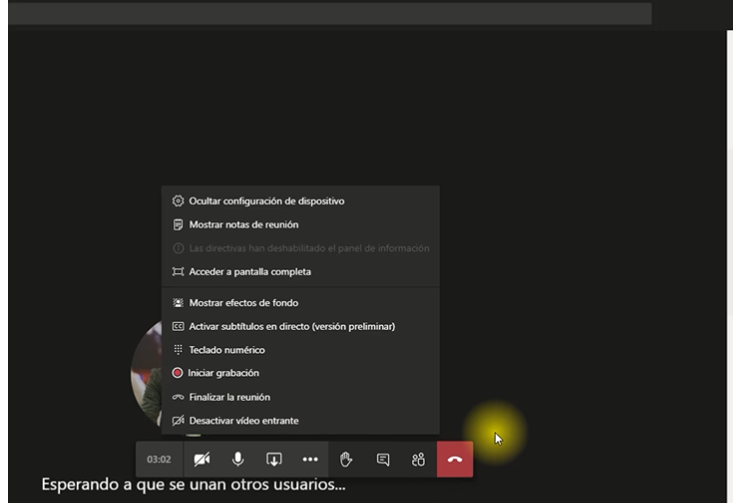Click the end meeting phone icon
Screen dimensions: 733x503
click(x=178, y=397)
